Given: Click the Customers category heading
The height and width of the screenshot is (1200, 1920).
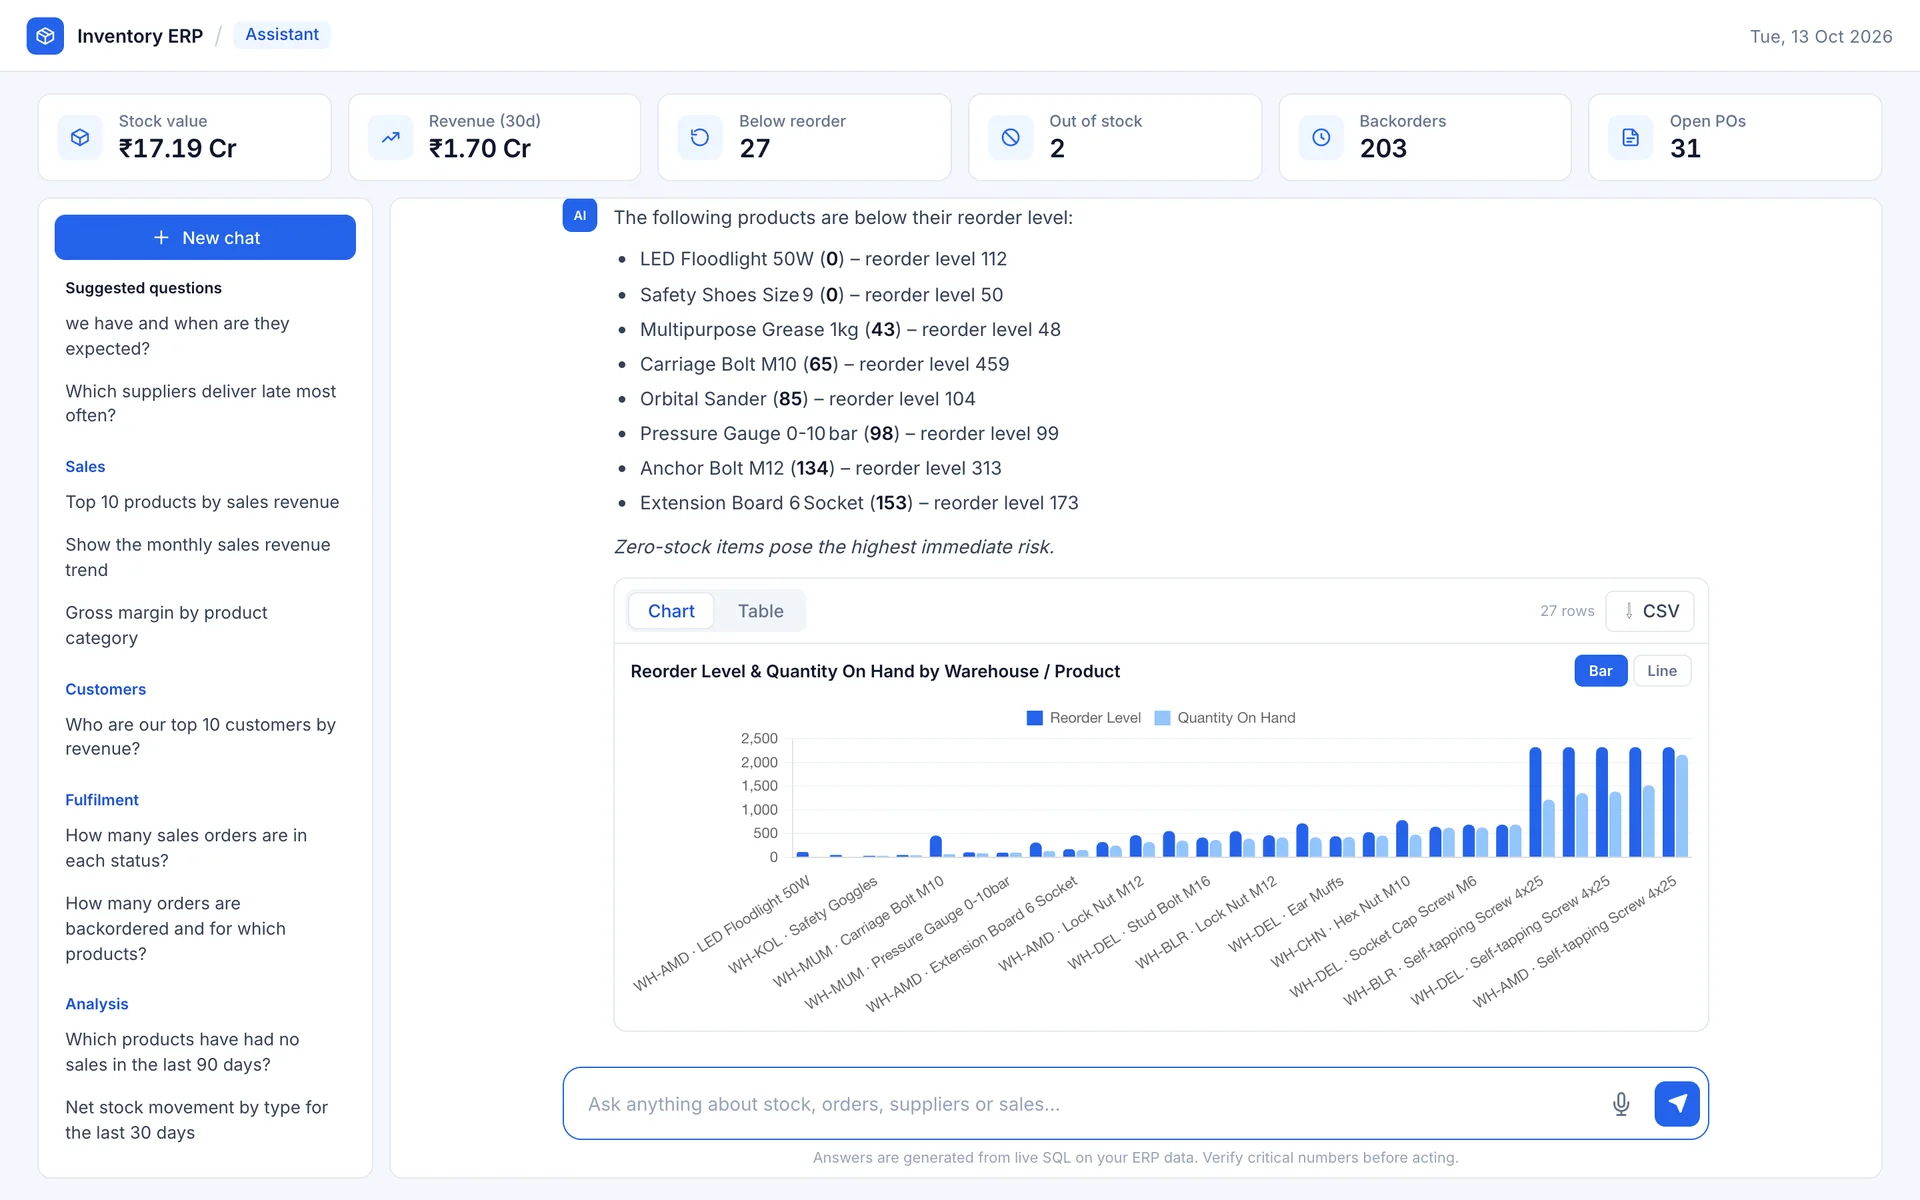Looking at the screenshot, I should click(x=105, y=689).
